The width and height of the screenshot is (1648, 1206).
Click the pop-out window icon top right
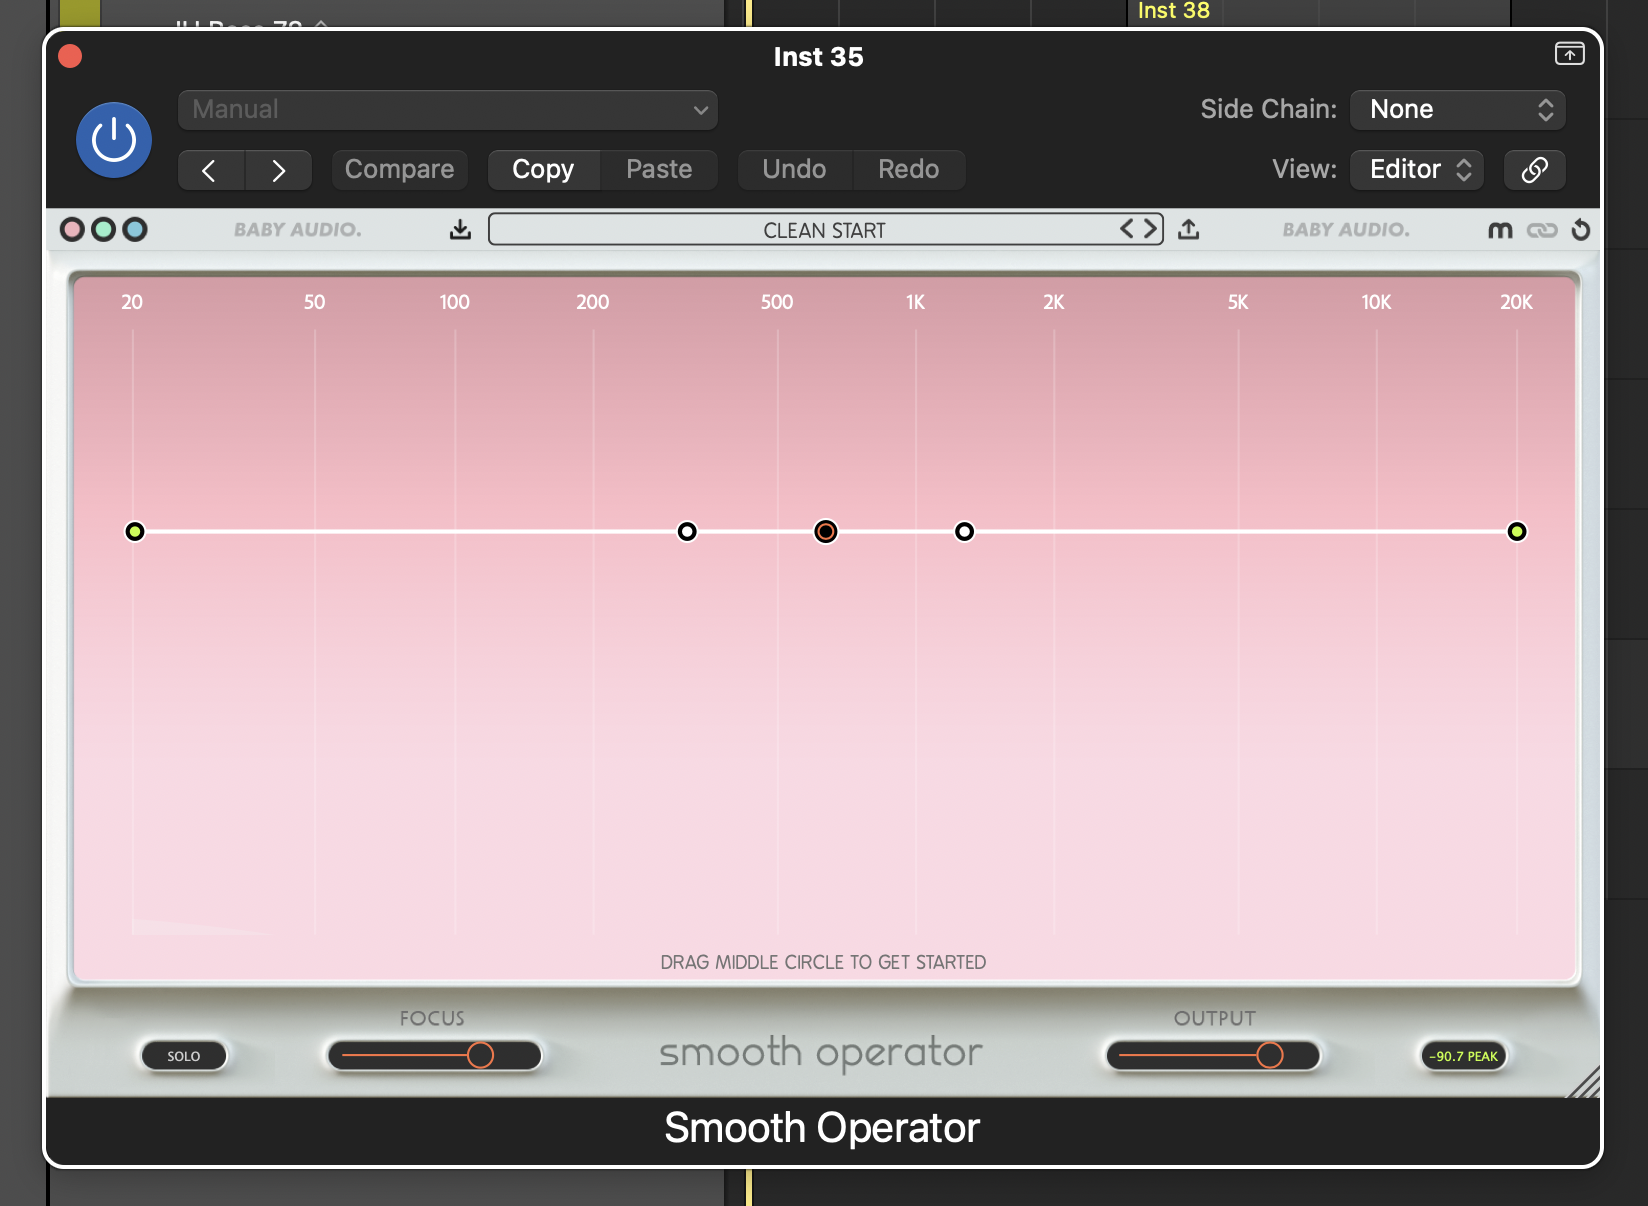tap(1569, 55)
